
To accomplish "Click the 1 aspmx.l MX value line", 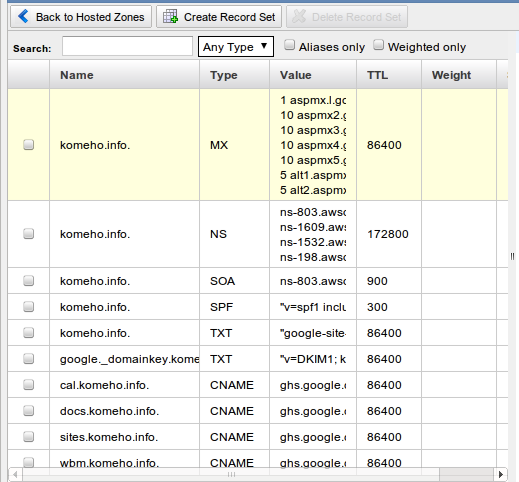I will [x=313, y=100].
